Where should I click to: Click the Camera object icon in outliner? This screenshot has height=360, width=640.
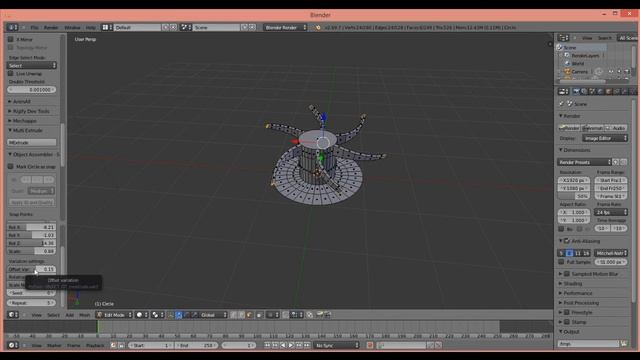[567, 71]
